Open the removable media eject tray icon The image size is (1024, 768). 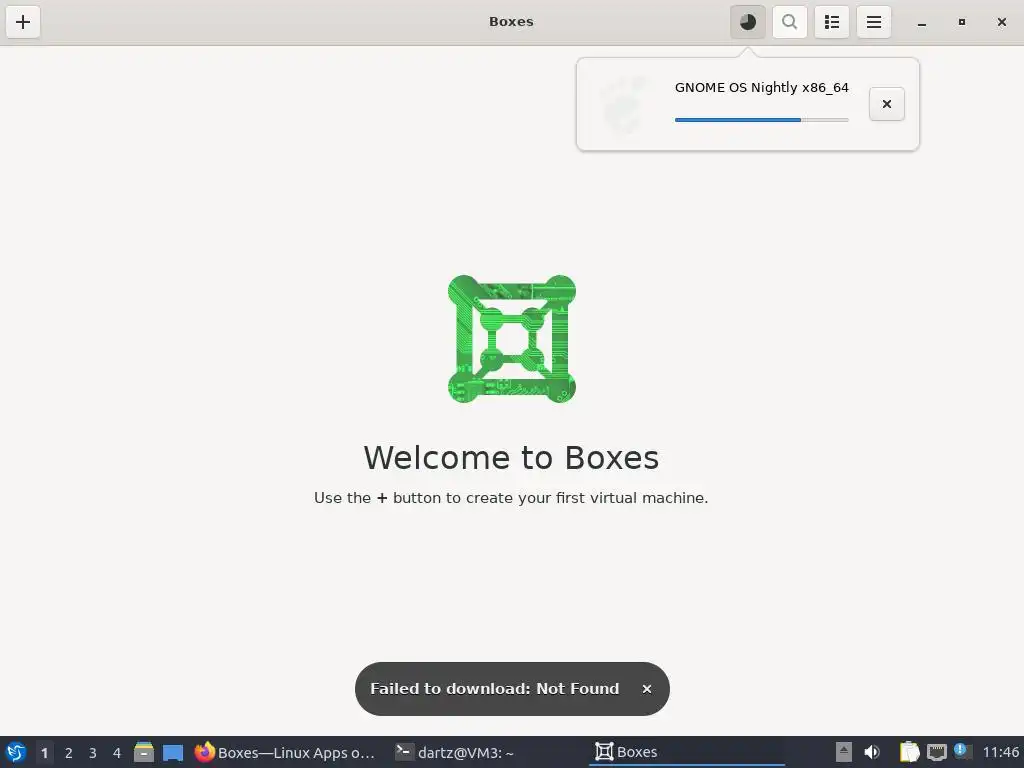pos(844,752)
